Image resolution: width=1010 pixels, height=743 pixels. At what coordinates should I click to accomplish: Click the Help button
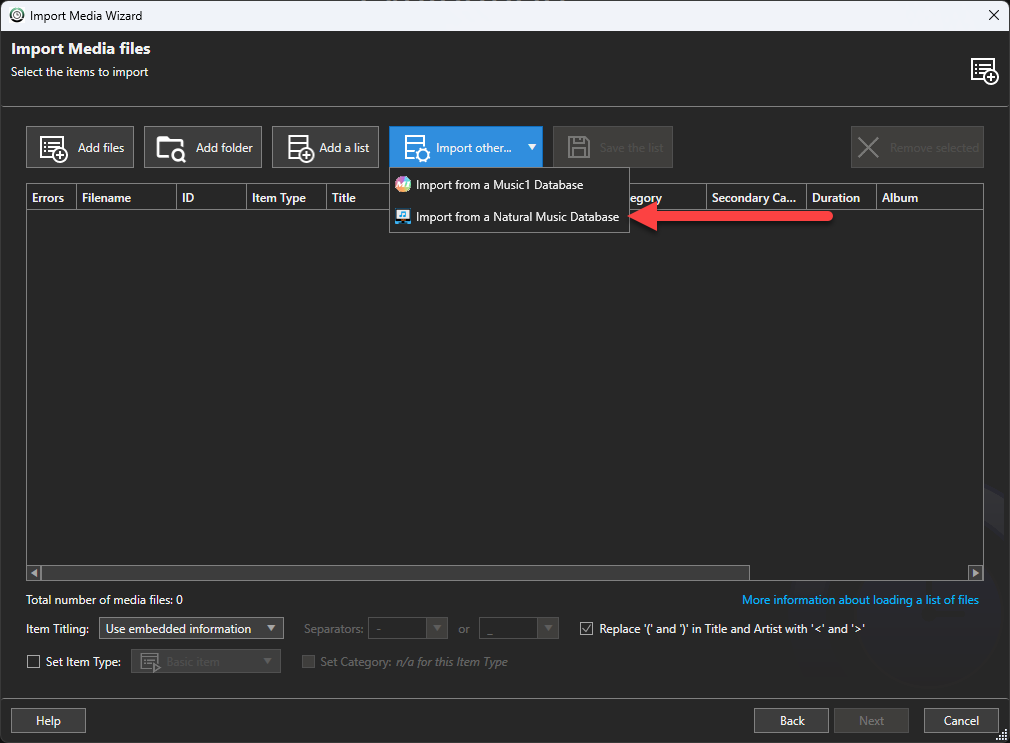48,720
